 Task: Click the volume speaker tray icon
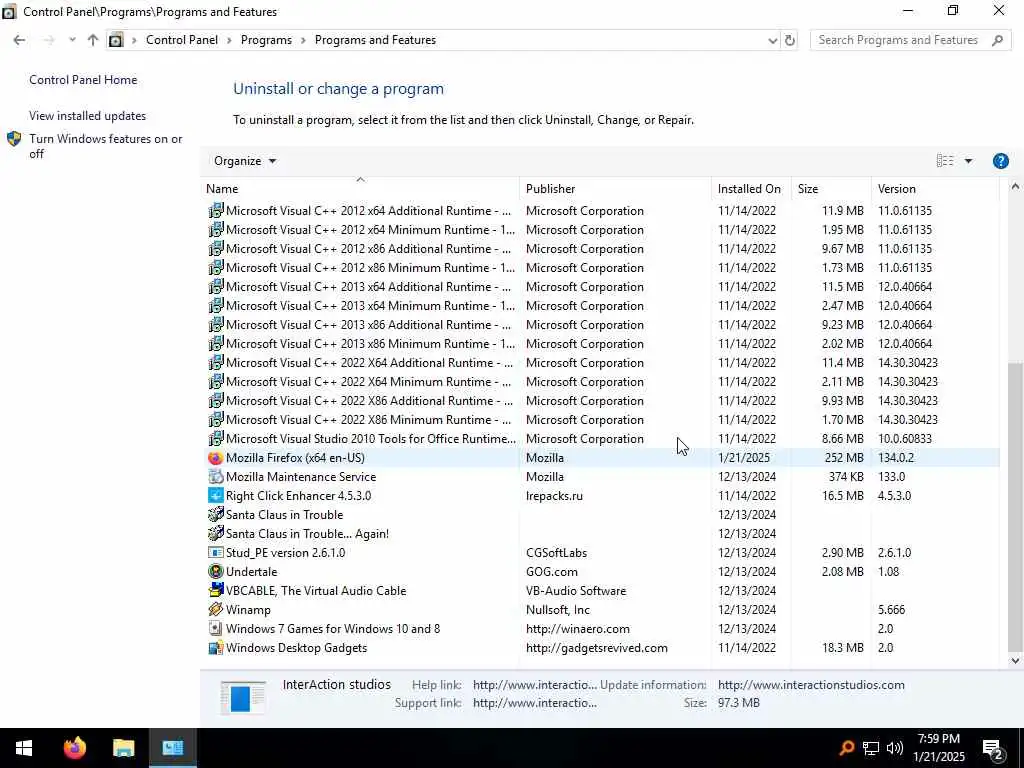tap(895, 748)
